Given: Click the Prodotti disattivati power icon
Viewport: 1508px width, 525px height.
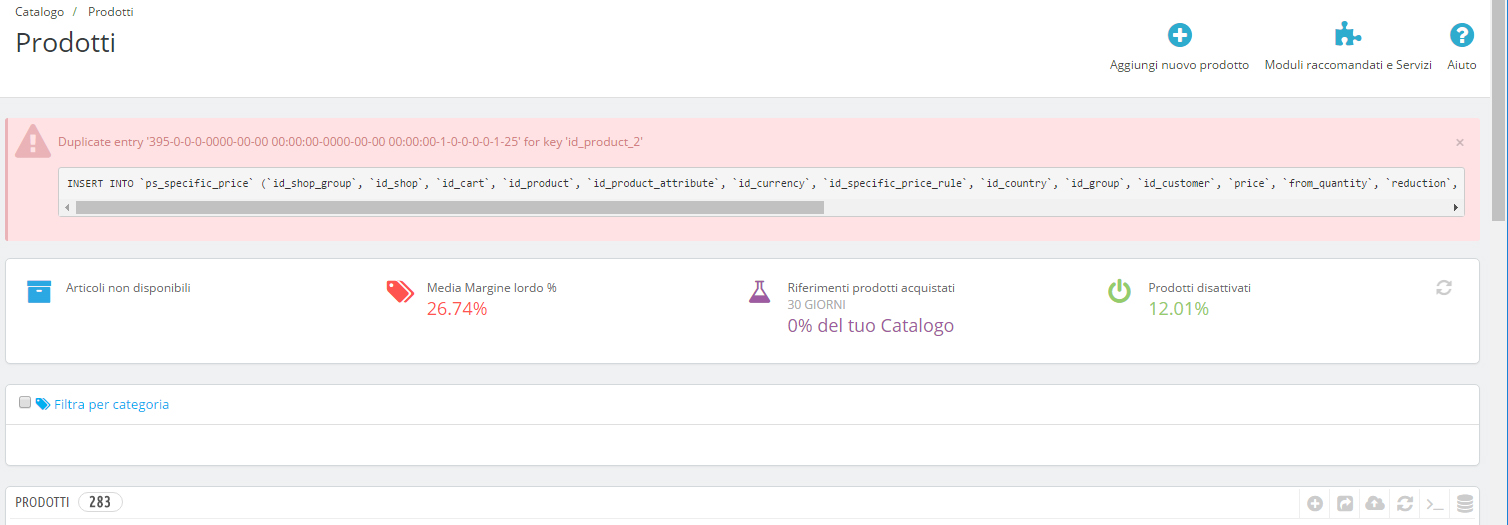Looking at the screenshot, I should 1119,291.
